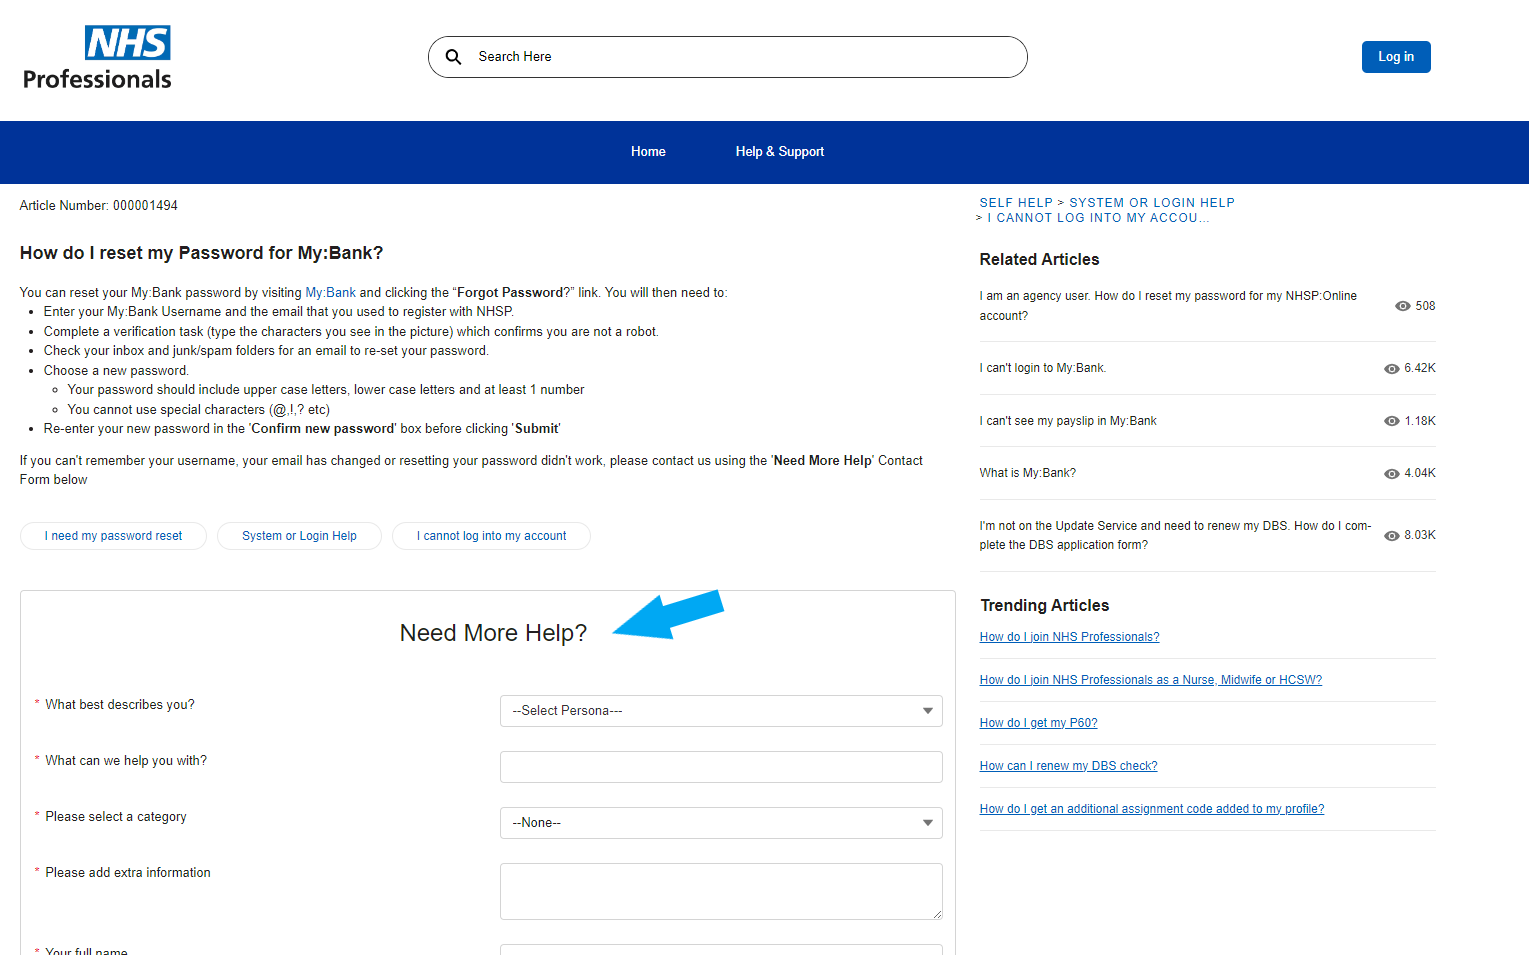Click the chevron arrow on the Select Persona field
Viewport: 1529px width, 955px height.
point(926,711)
